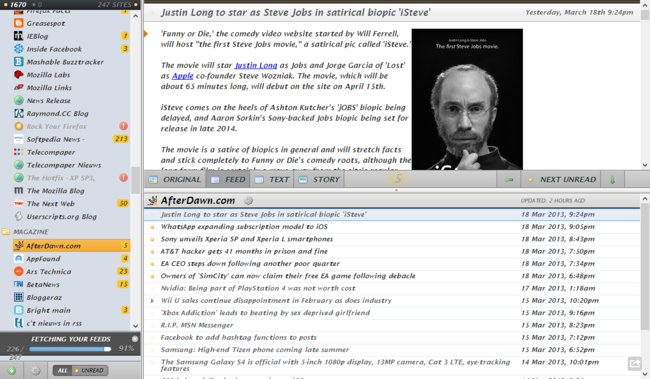
Task: Select the News Release feed
Action: pyautogui.click(x=71, y=100)
